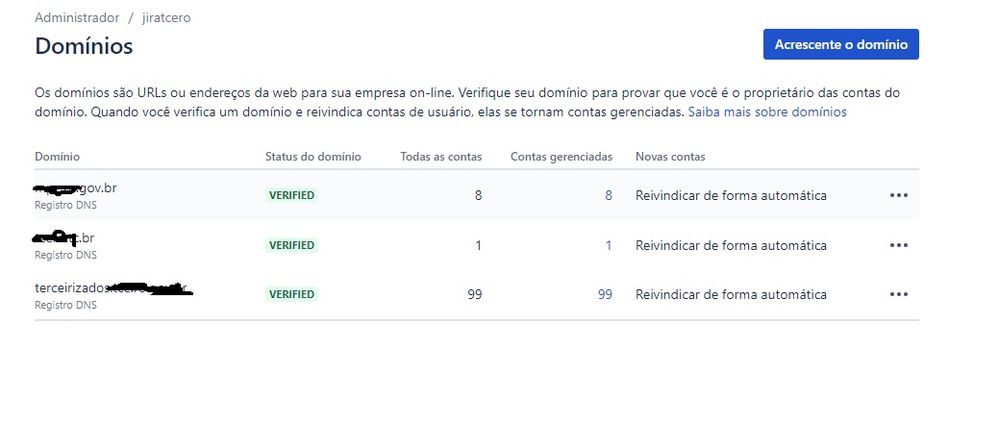
Task: Open more actions for the terceirizado domain
Action: click(898, 294)
